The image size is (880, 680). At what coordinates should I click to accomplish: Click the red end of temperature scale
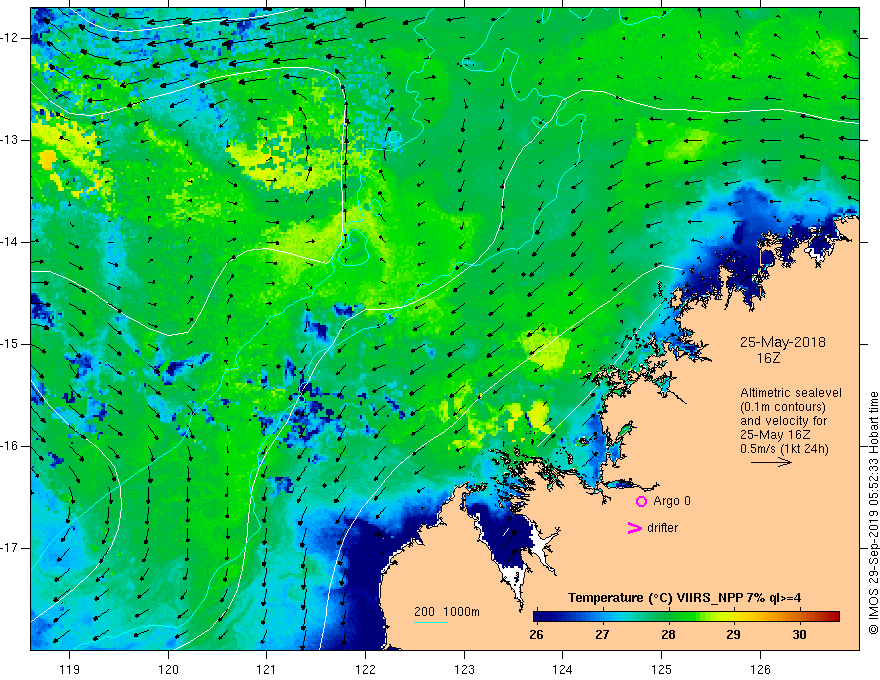pyautogui.click(x=833, y=617)
